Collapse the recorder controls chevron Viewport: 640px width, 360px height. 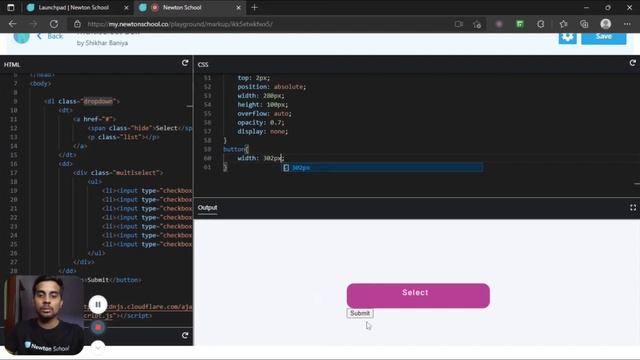click(x=98, y=347)
